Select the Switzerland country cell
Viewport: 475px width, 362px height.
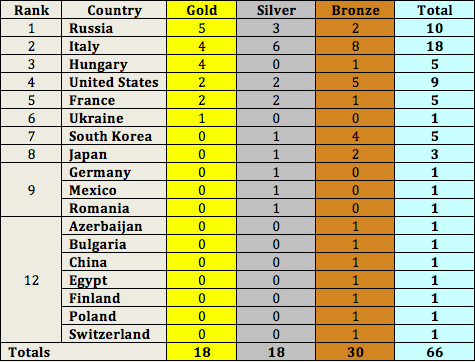(114, 334)
